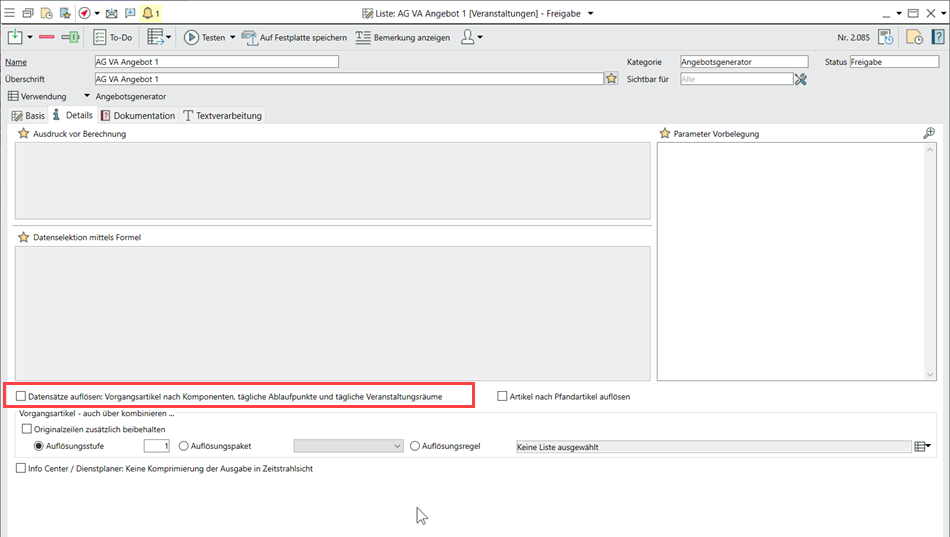Switch to the Dokumentation tab

138,116
